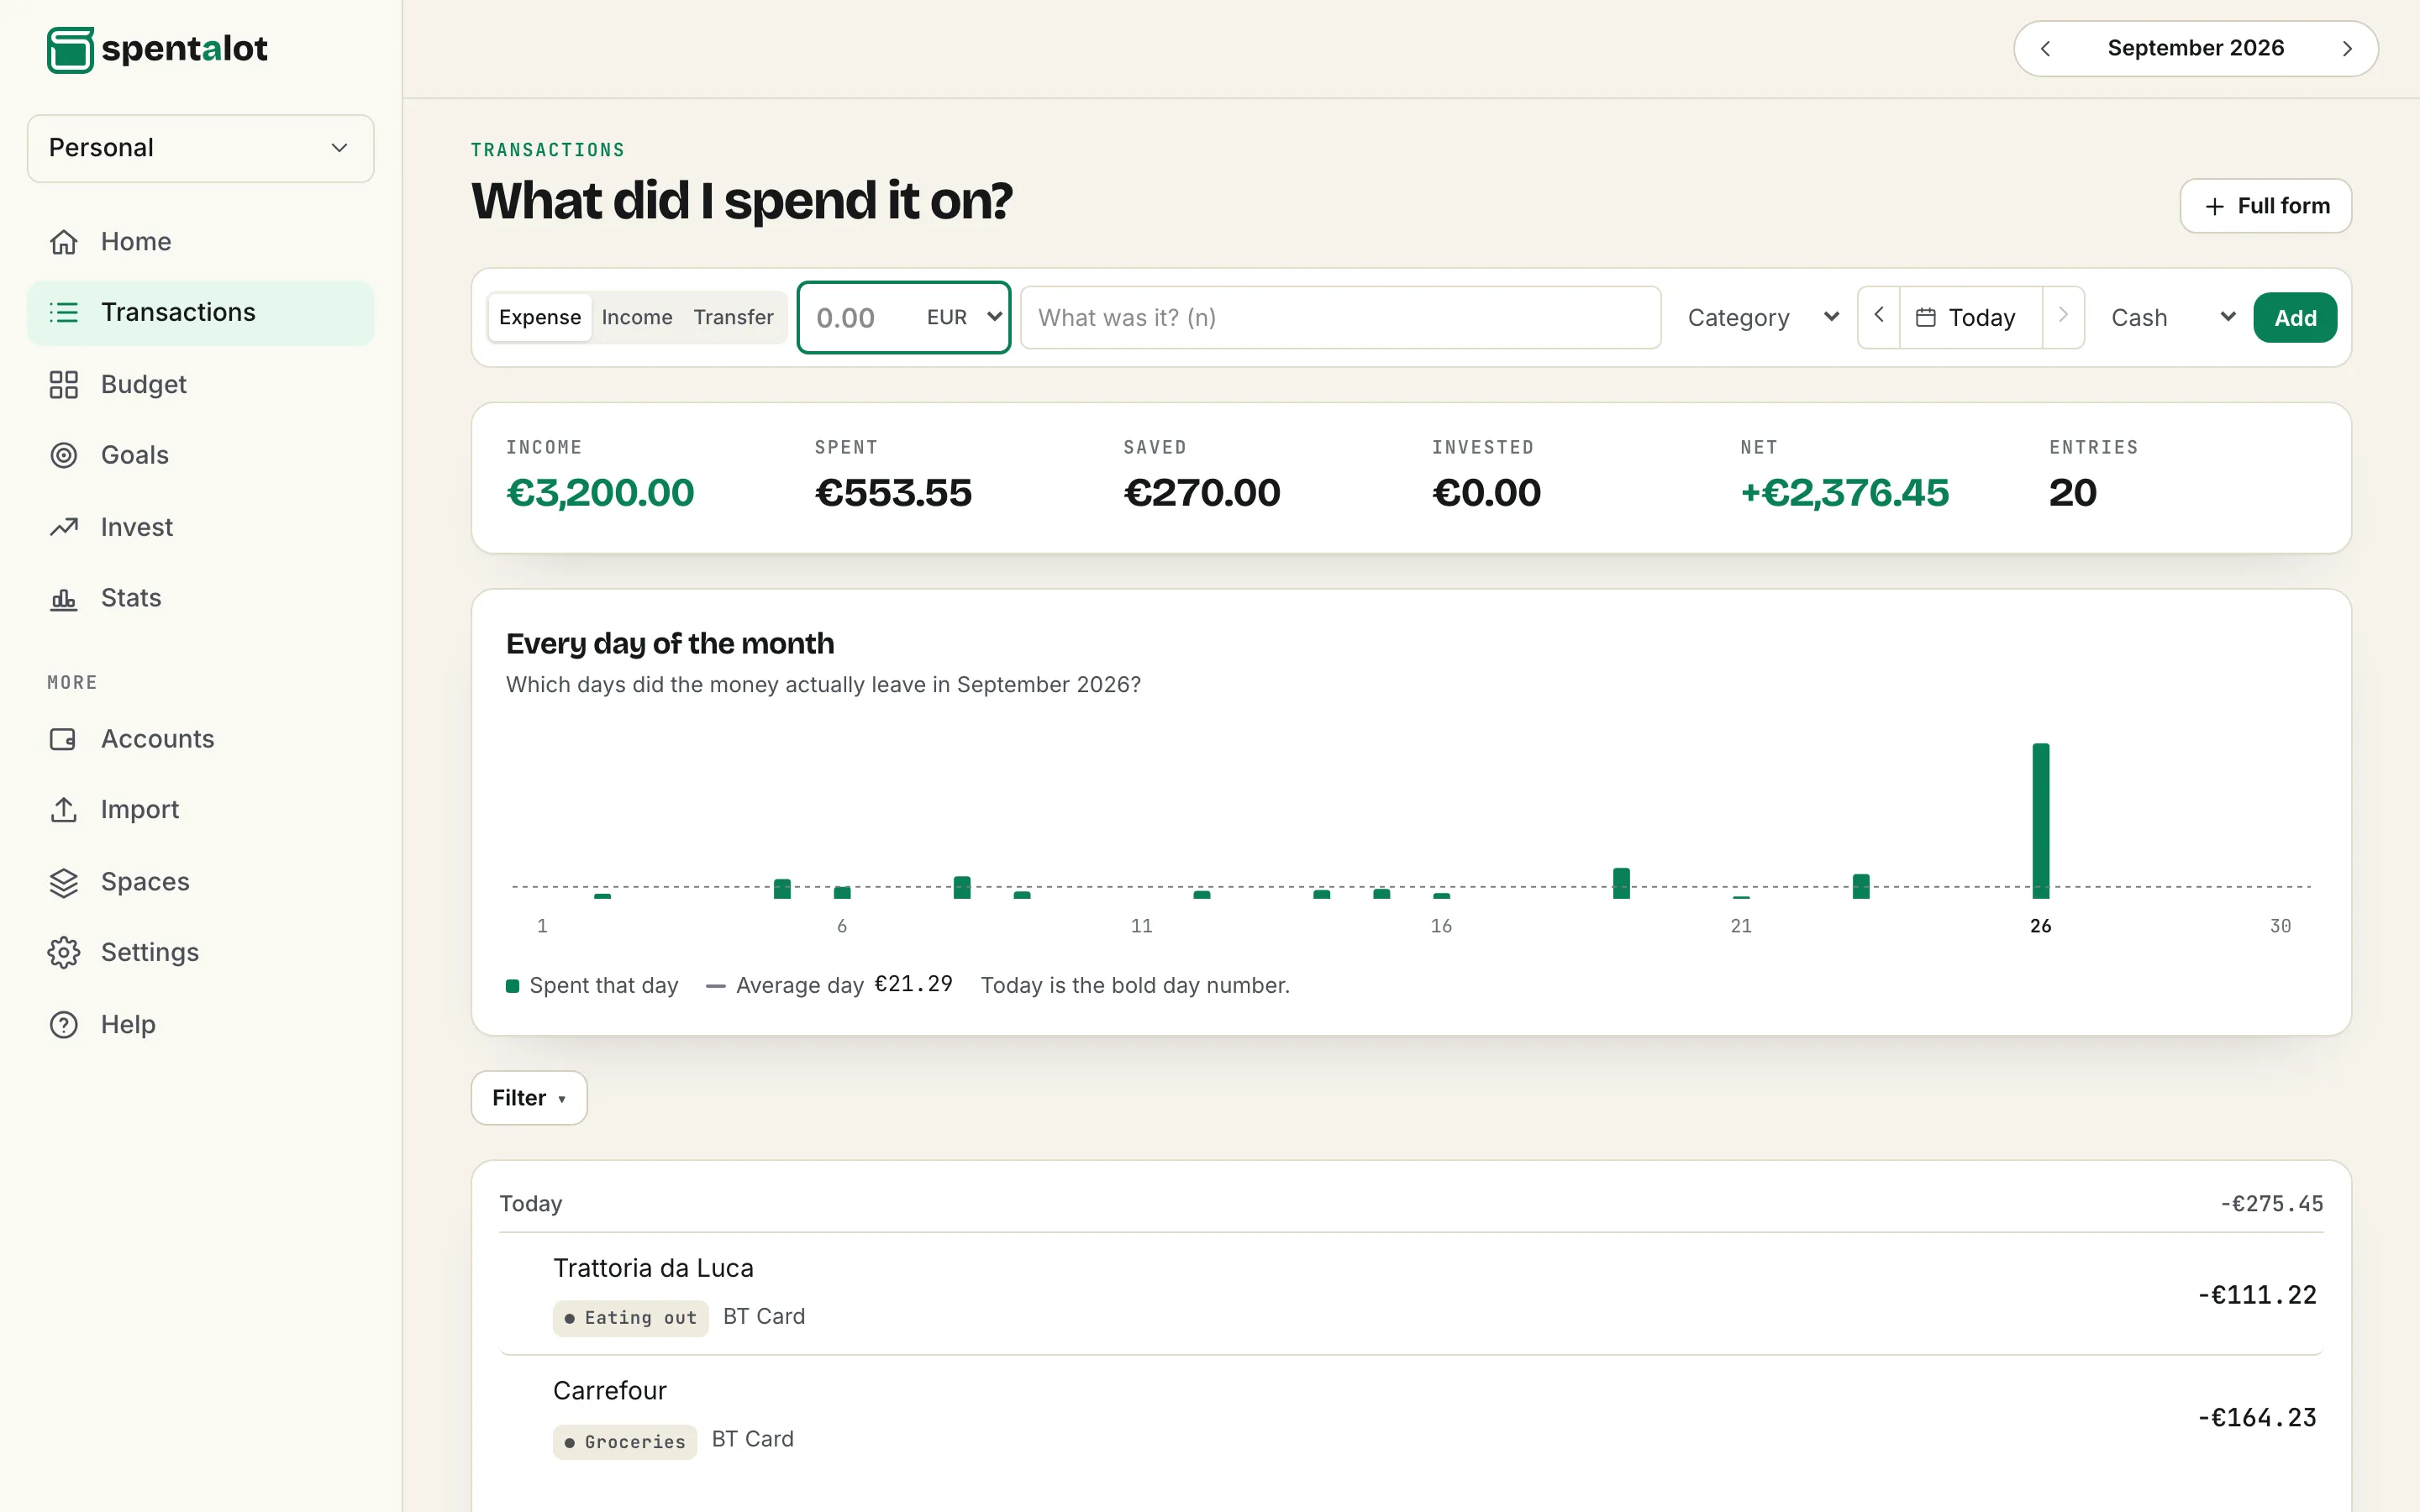Screen dimensions: 2420x1512
Task: Switch entry type to Income
Action: (637, 317)
